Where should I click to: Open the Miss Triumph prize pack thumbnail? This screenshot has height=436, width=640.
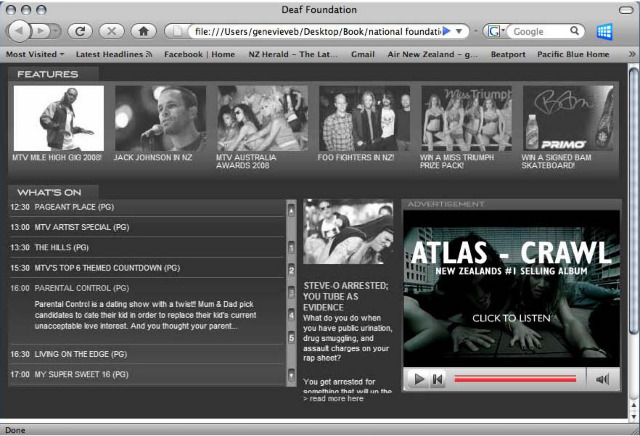(x=467, y=118)
